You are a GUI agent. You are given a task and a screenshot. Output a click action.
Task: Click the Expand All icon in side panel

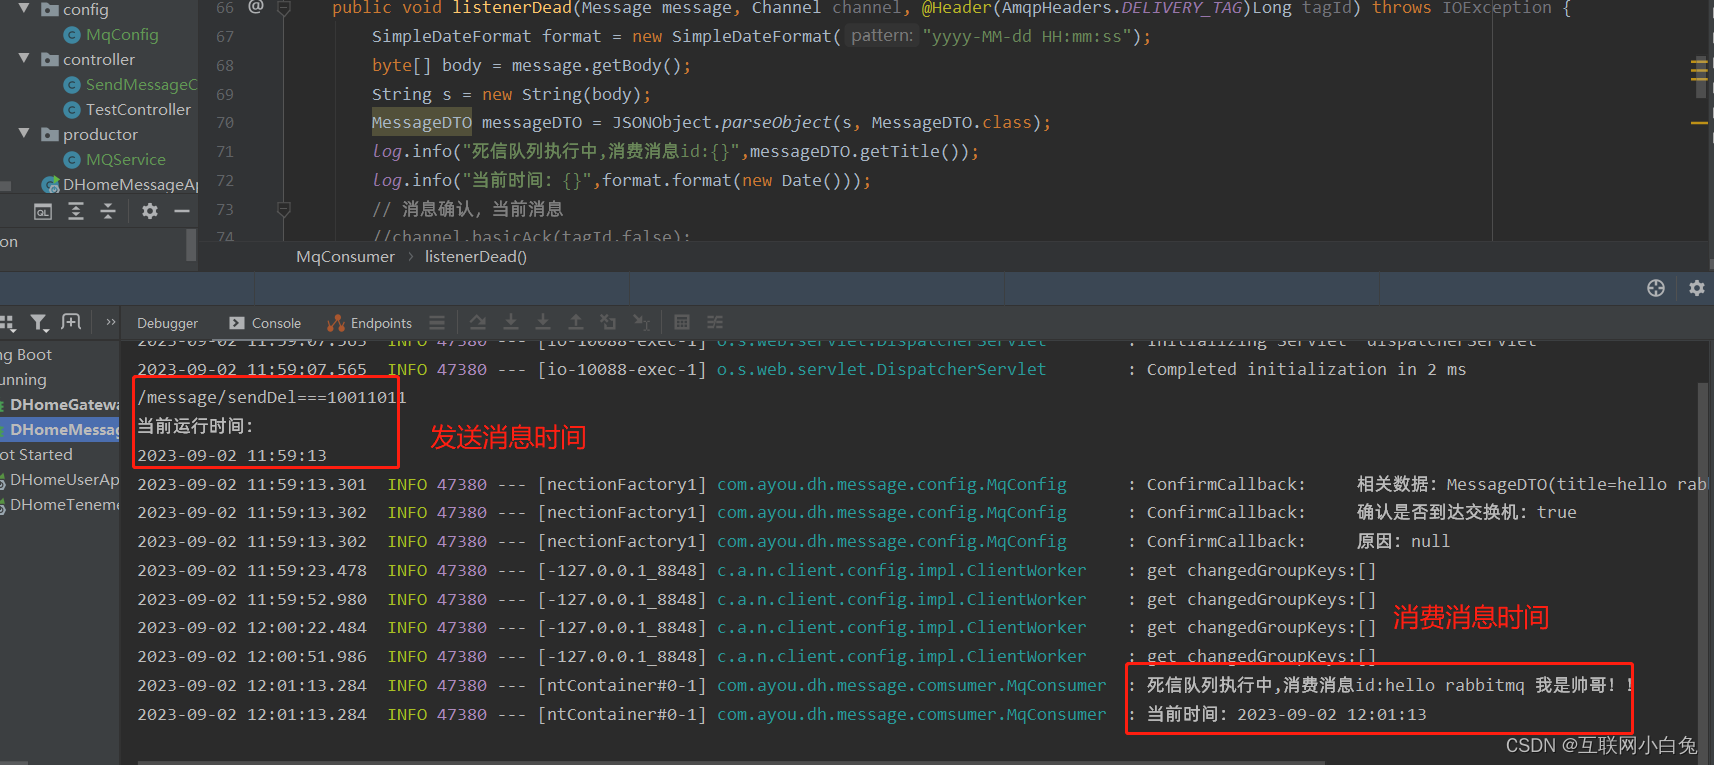(x=76, y=211)
